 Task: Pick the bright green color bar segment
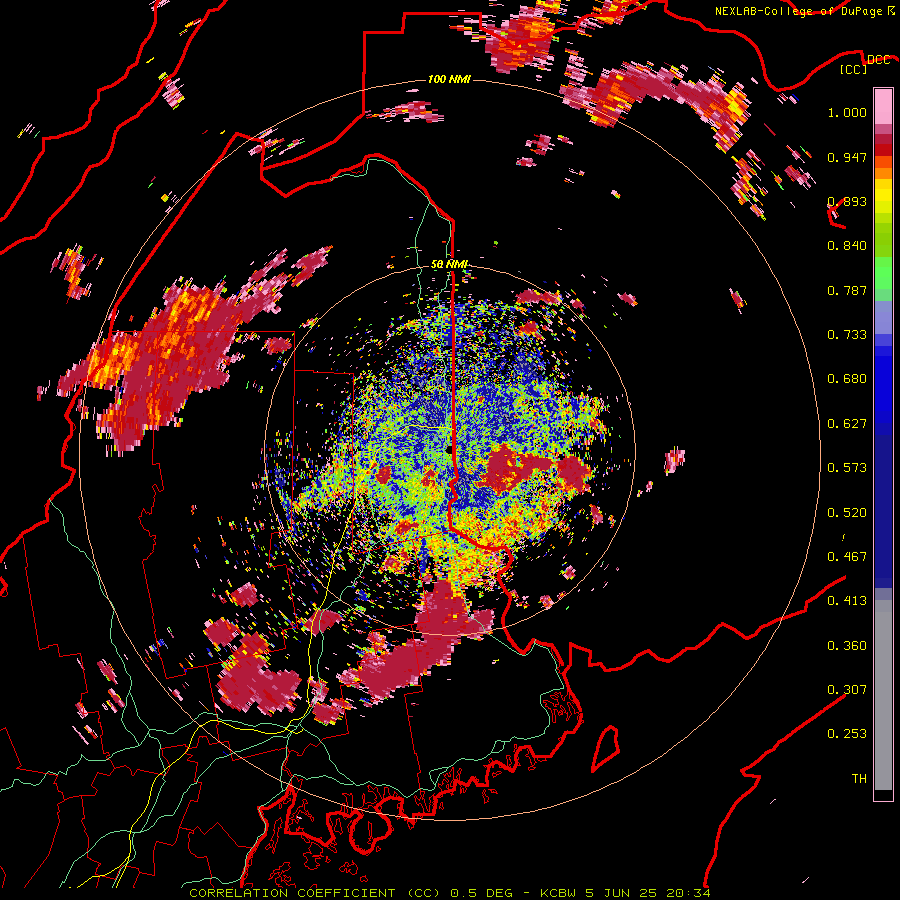pyautogui.click(x=883, y=273)
